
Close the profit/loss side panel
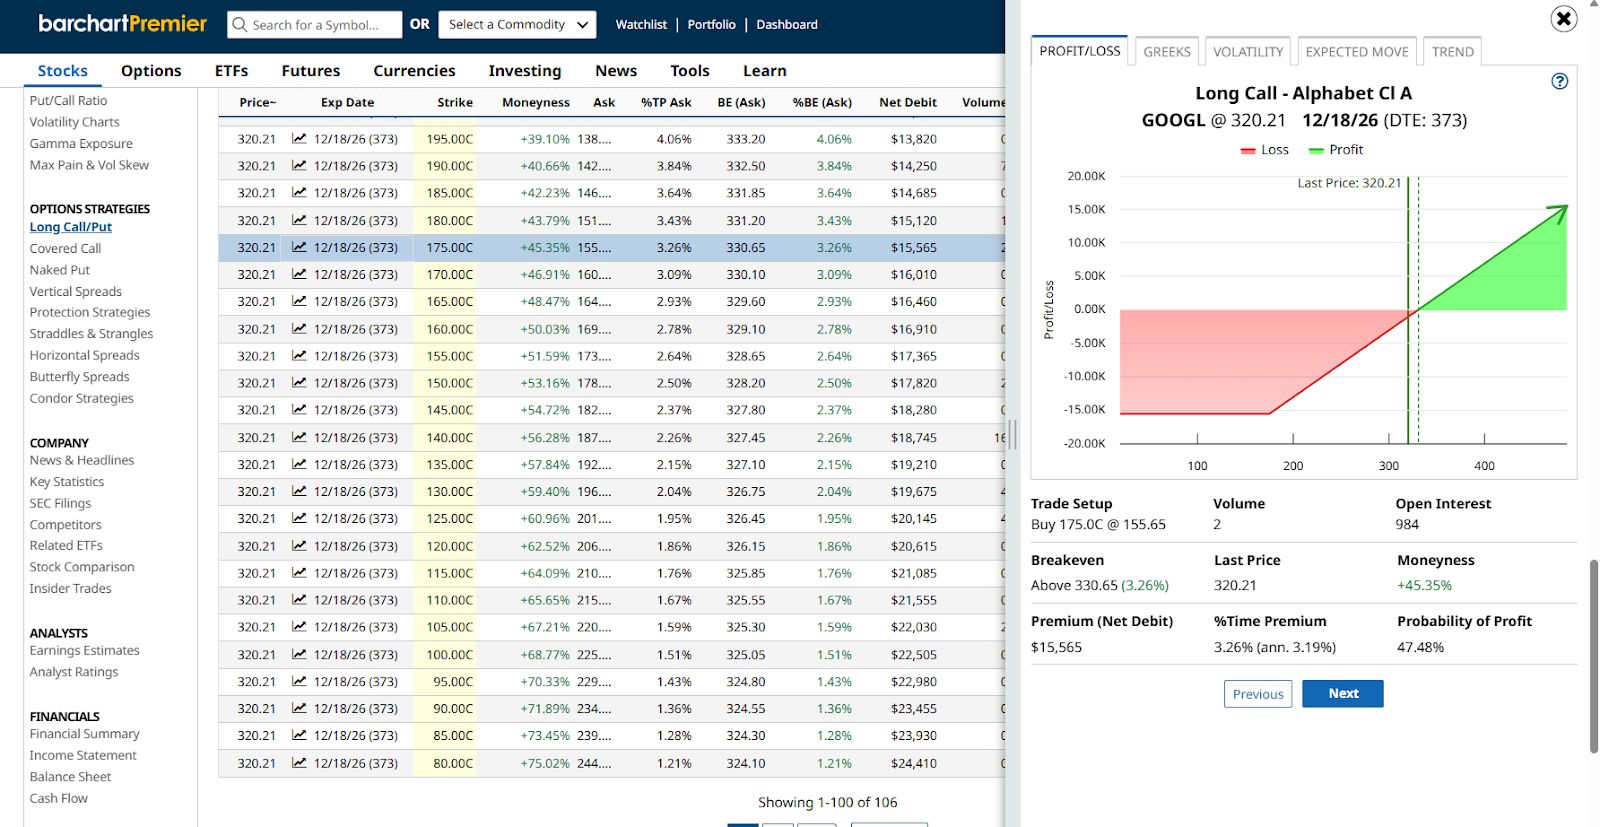click(1563, 19)
